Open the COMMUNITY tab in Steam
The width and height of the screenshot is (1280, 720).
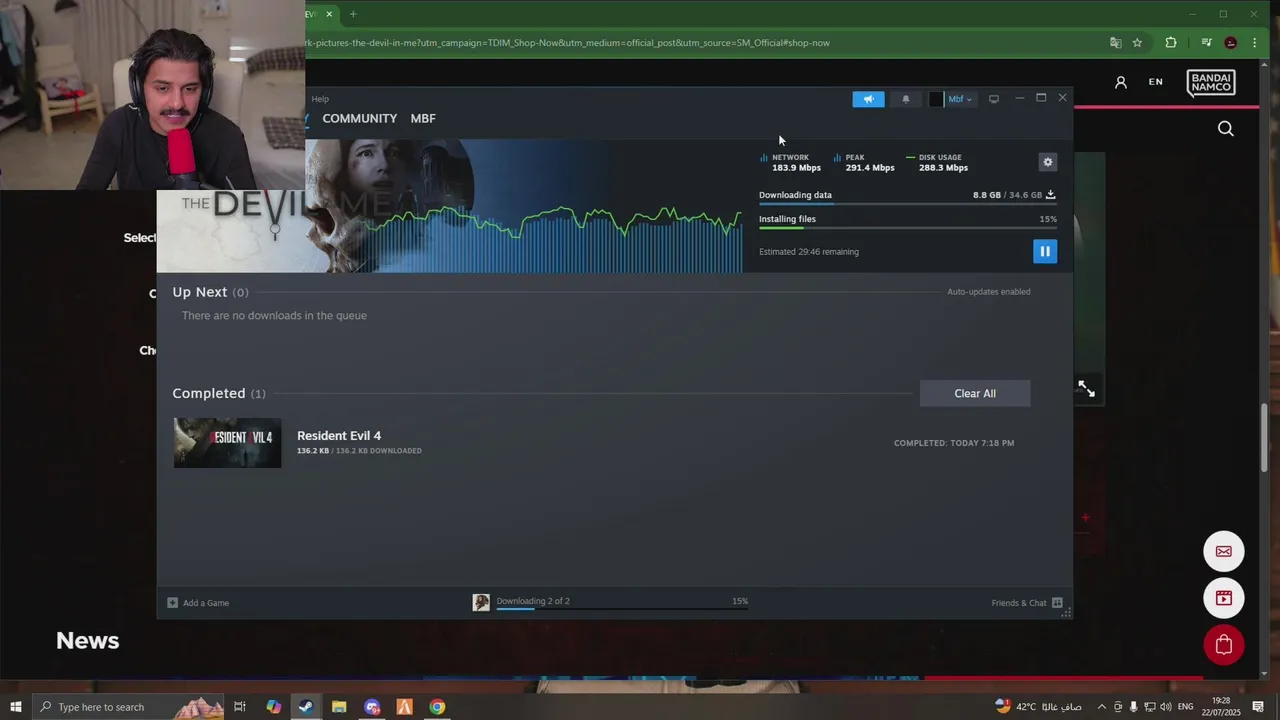[359, 118]
